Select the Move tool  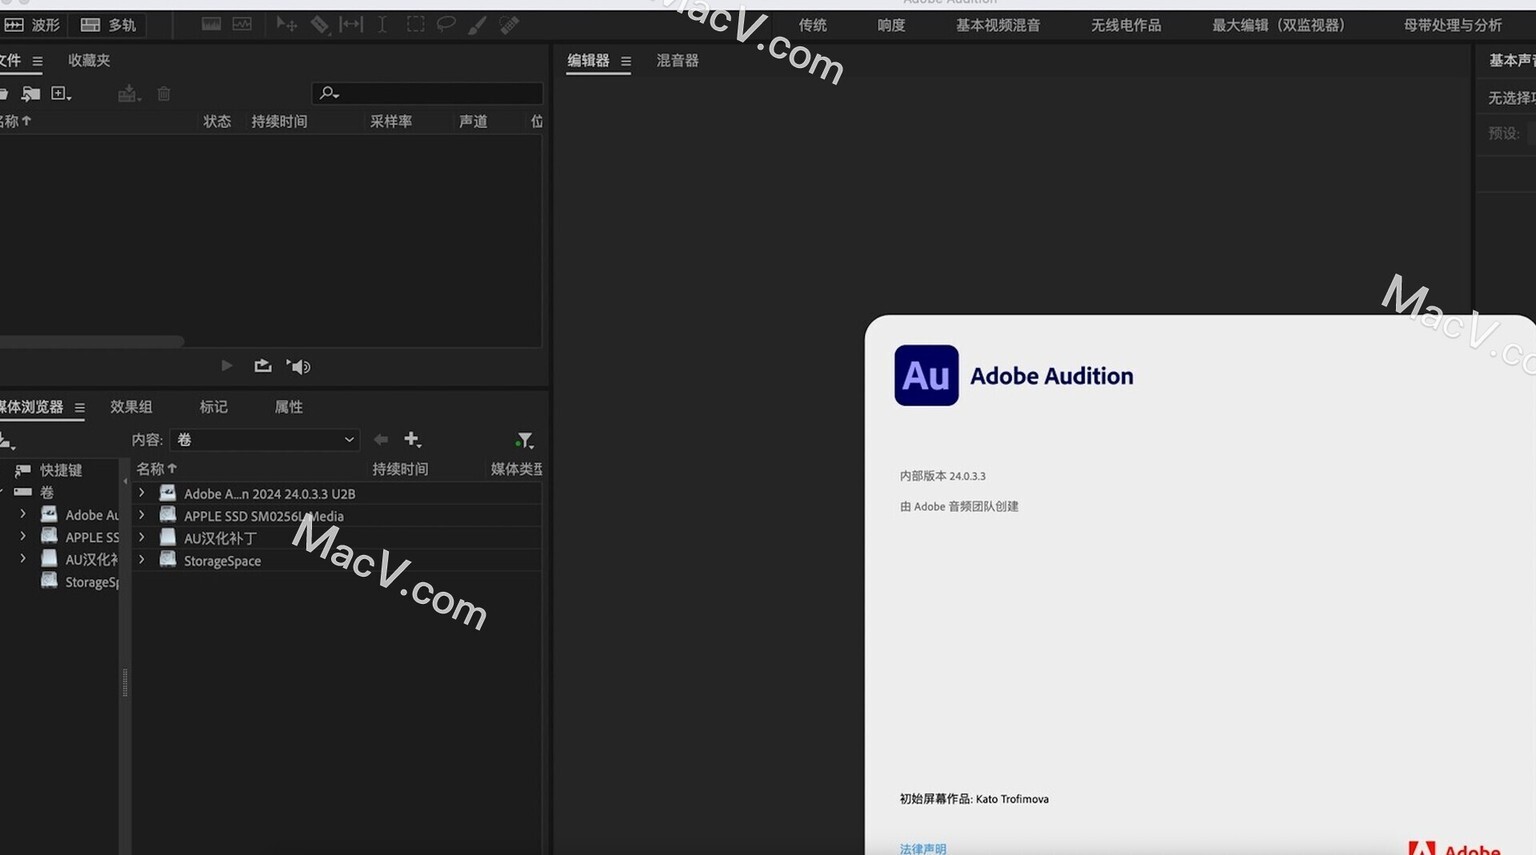pyautogui.click(x=286, y=24)
